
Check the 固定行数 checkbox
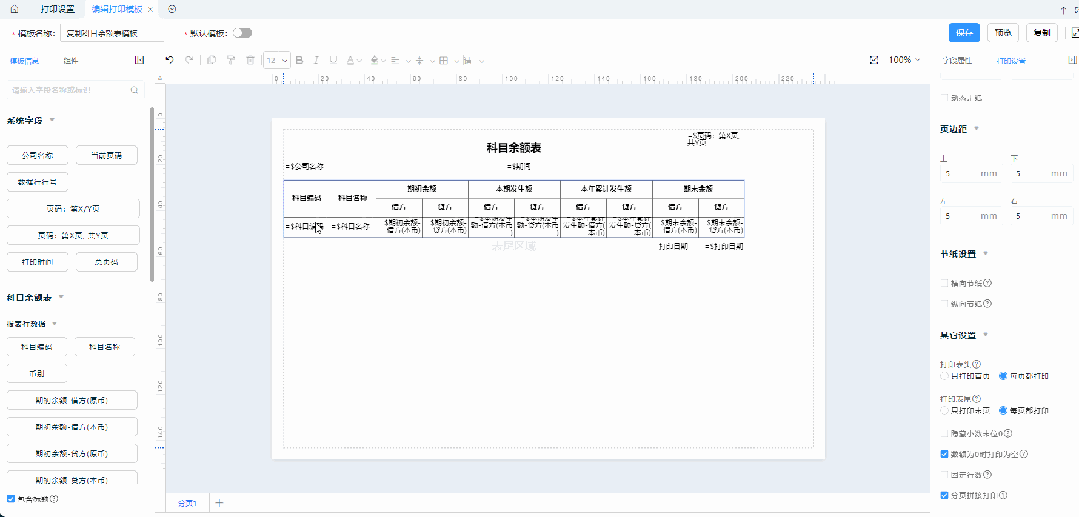(945, 474)
